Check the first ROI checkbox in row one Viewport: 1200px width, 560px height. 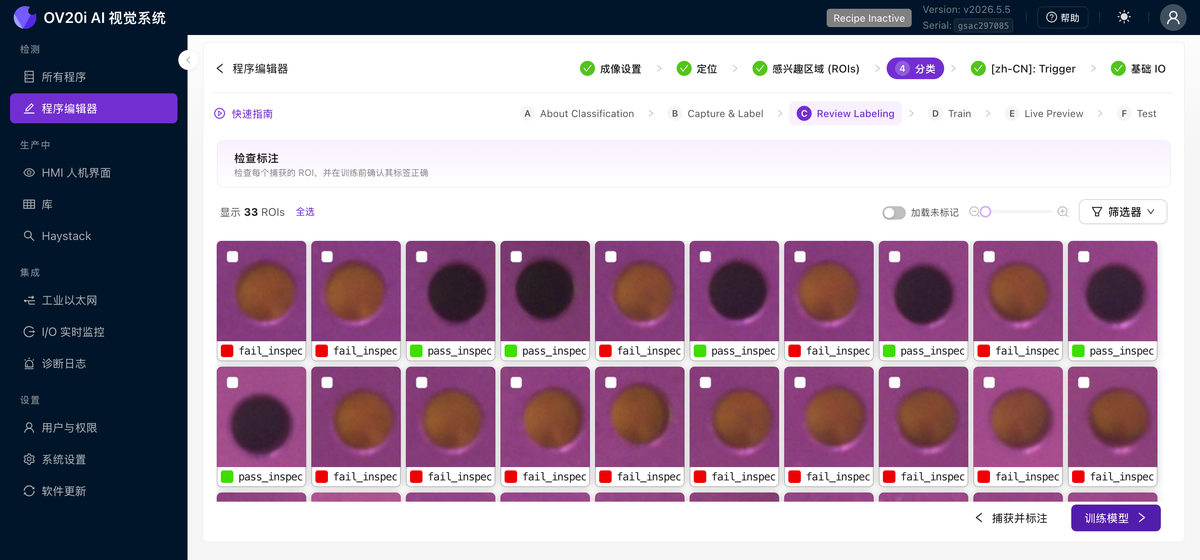[x=233, y=257]
